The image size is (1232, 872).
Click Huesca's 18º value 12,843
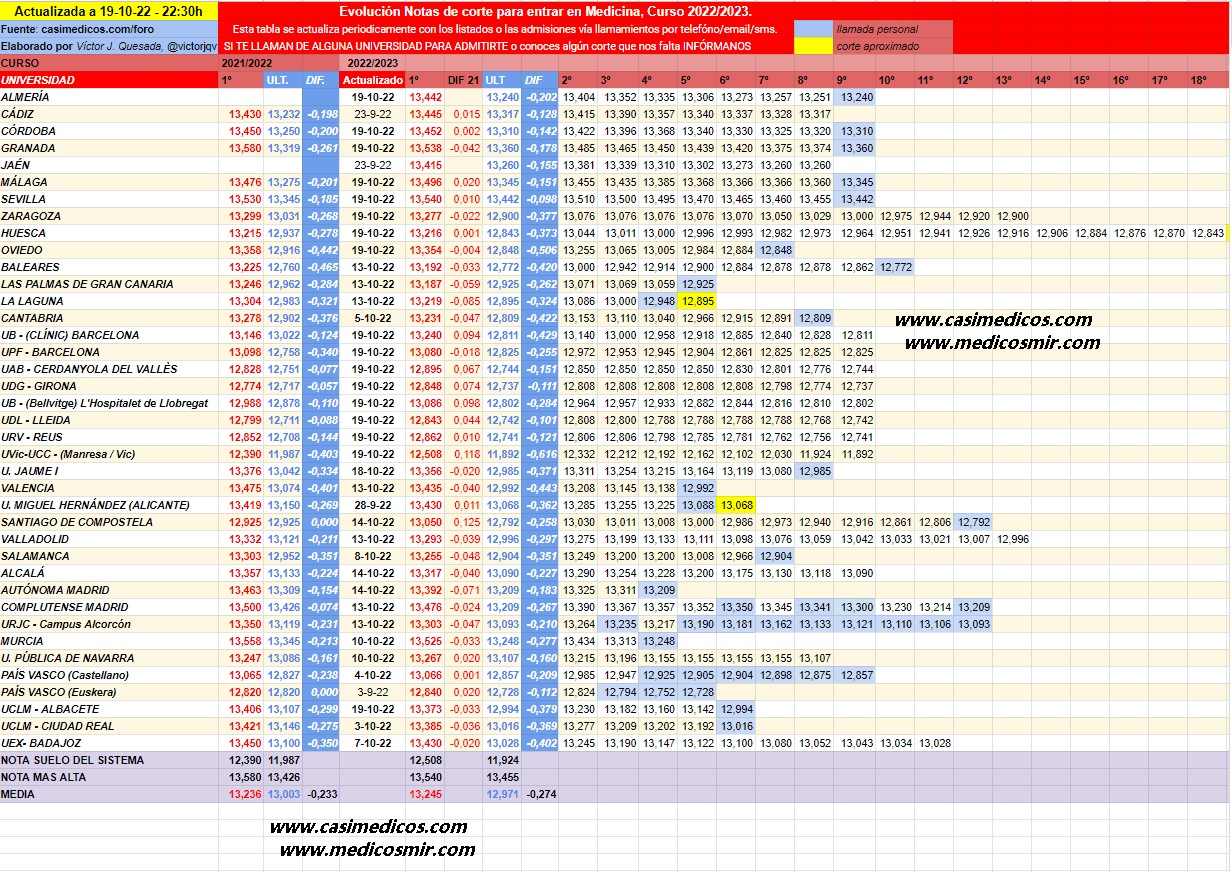coord(1208,233)
